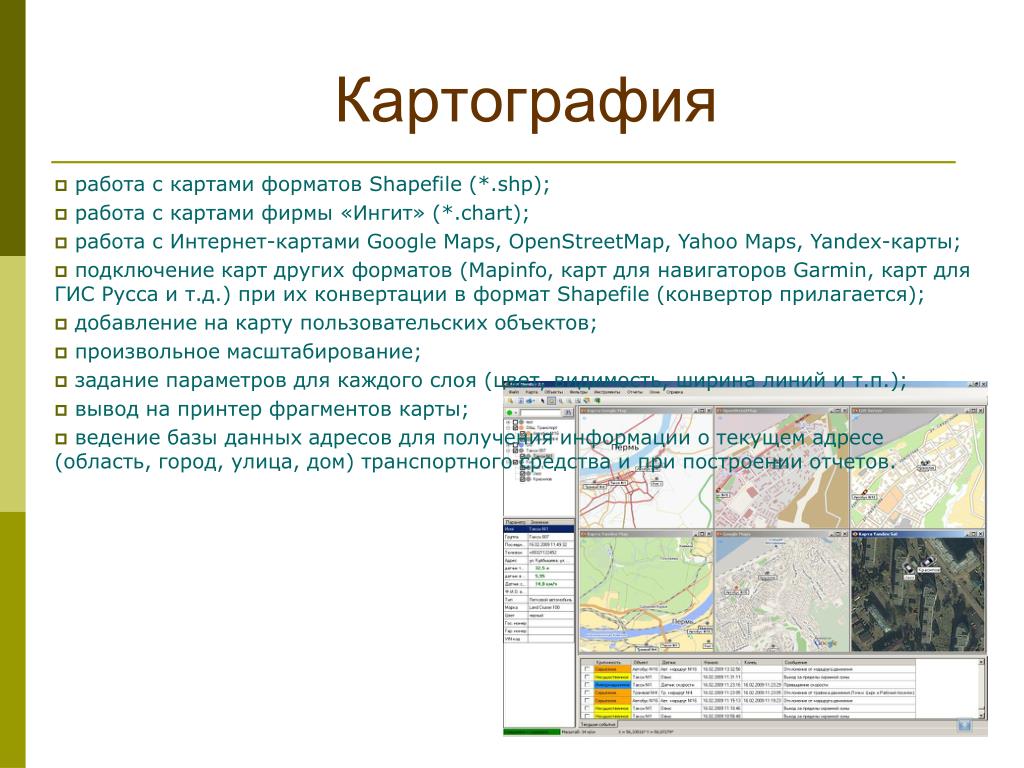Open the Инструменты menu
Screen dimensions: 1024x768
[607, 392]
